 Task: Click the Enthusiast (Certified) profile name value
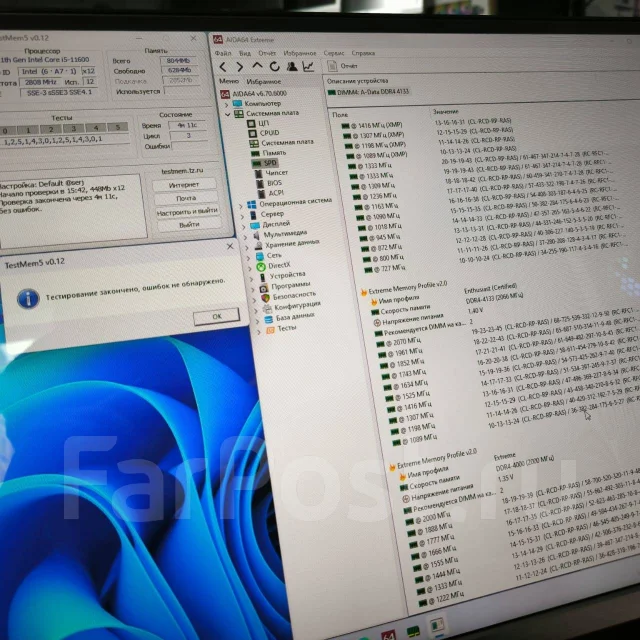[x=491, y=288]
